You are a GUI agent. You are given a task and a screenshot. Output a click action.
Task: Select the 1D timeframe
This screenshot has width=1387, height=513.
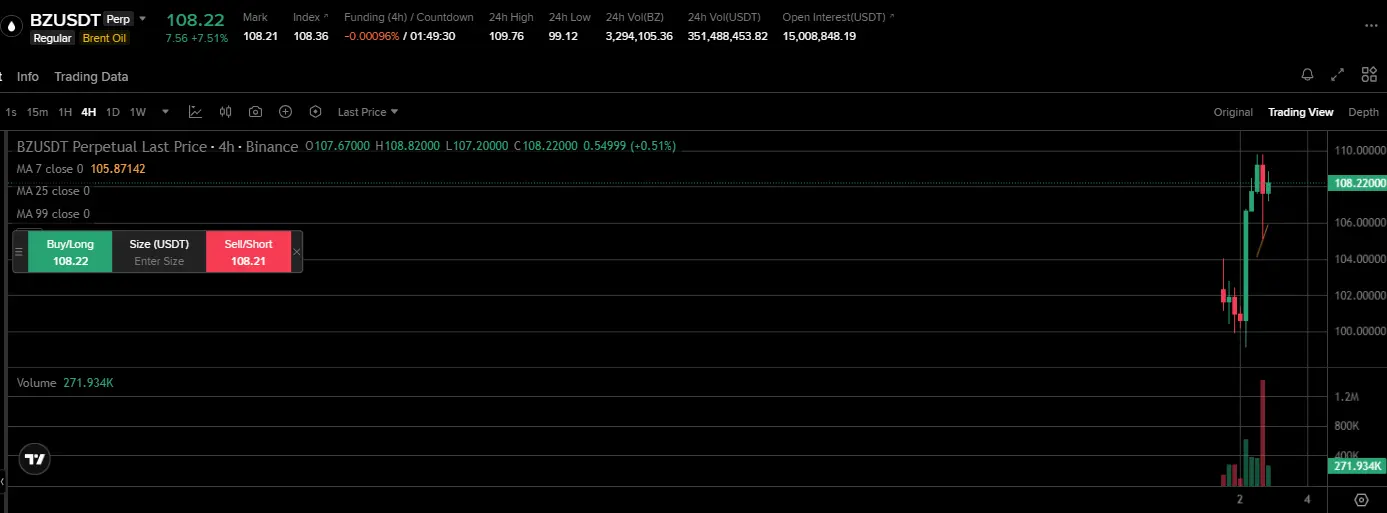pyautogui.click(x=113, y=112)
